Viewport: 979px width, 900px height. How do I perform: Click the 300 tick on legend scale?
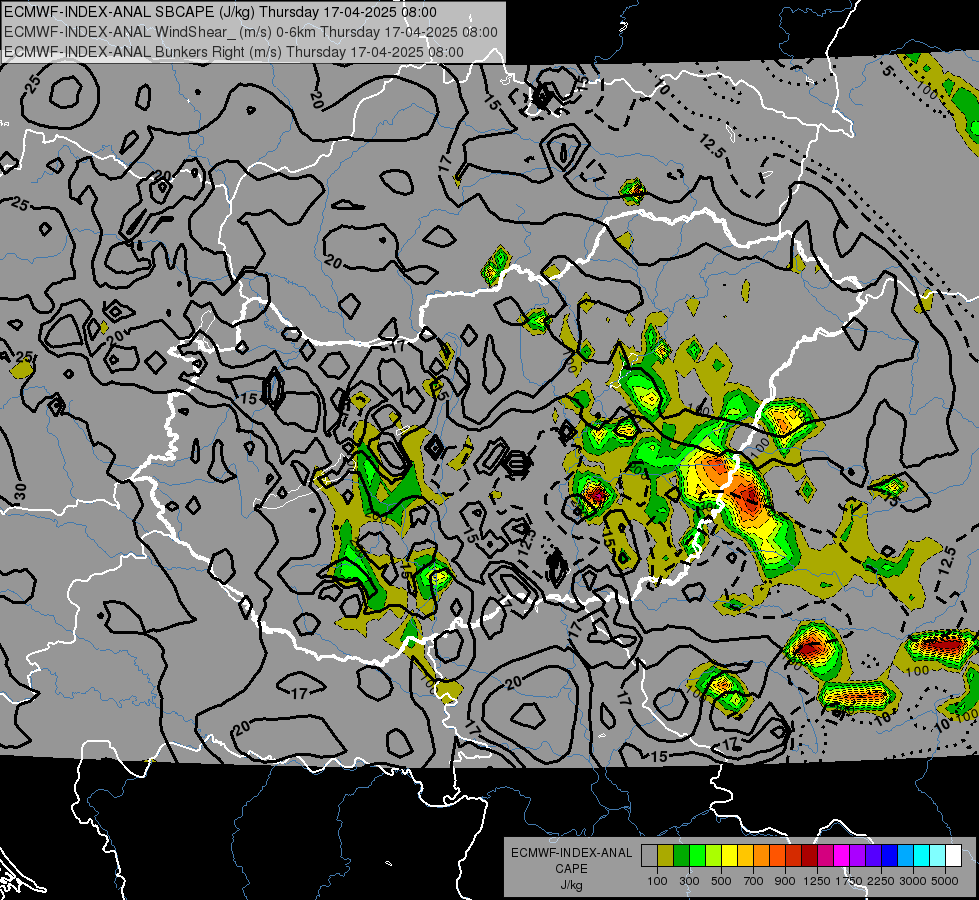pos(689,881)
